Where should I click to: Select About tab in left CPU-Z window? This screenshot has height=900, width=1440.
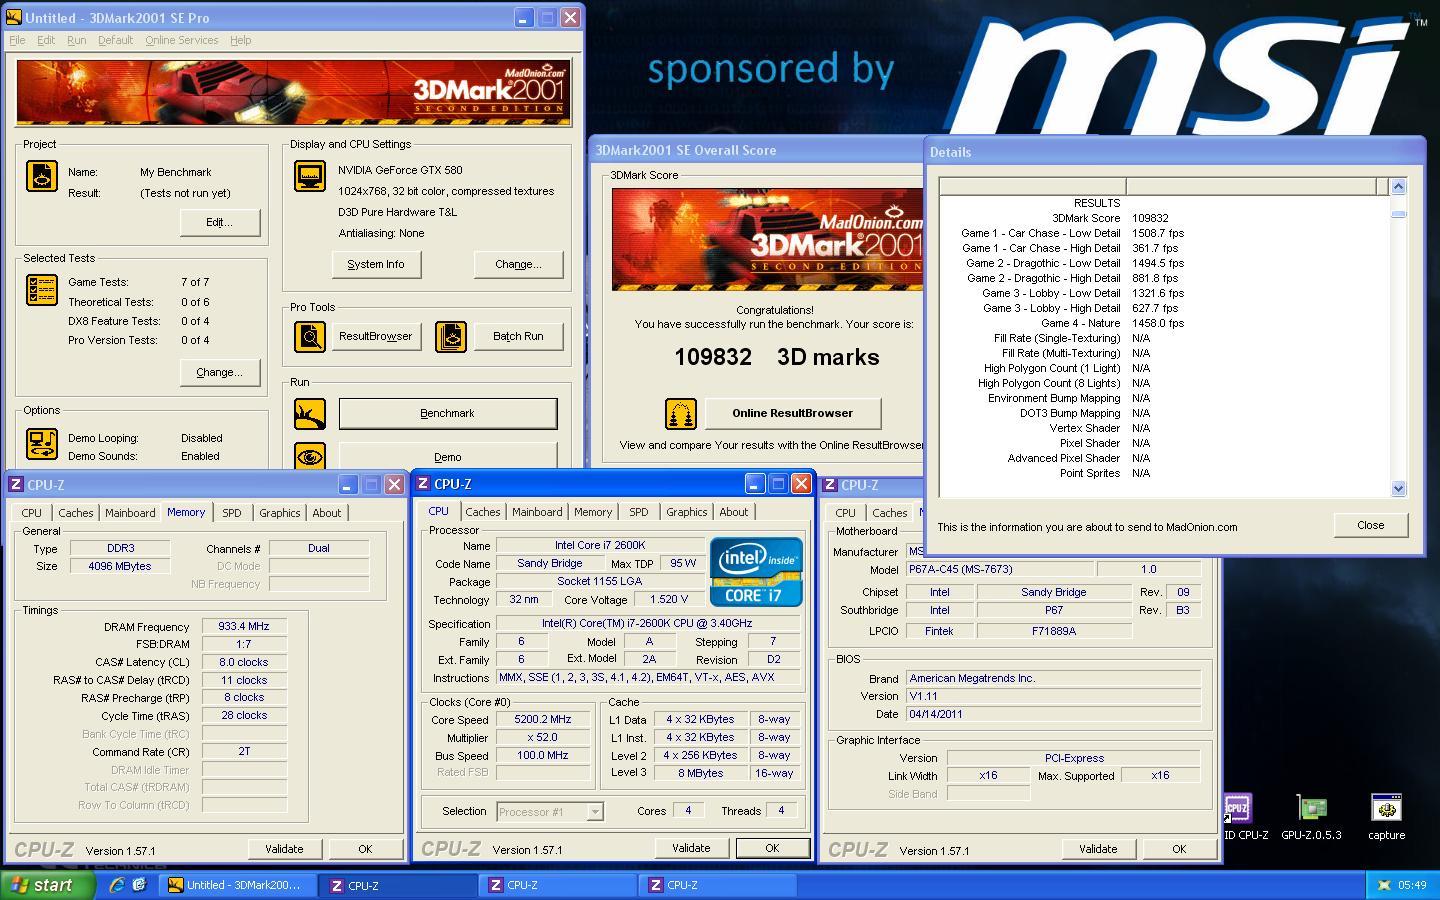pyautogui.click(x=327, y=513)
